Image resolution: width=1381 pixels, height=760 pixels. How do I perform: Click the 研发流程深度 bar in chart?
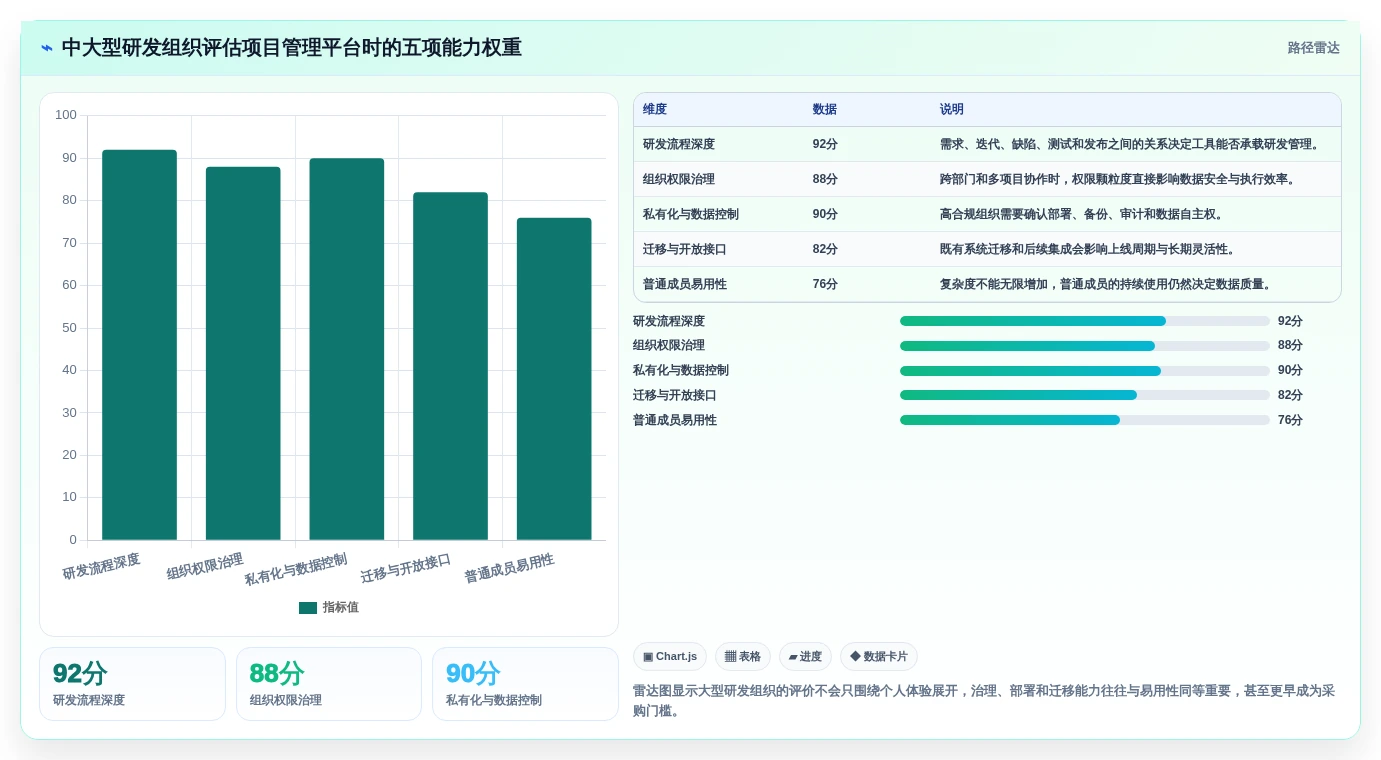(139, 345)
